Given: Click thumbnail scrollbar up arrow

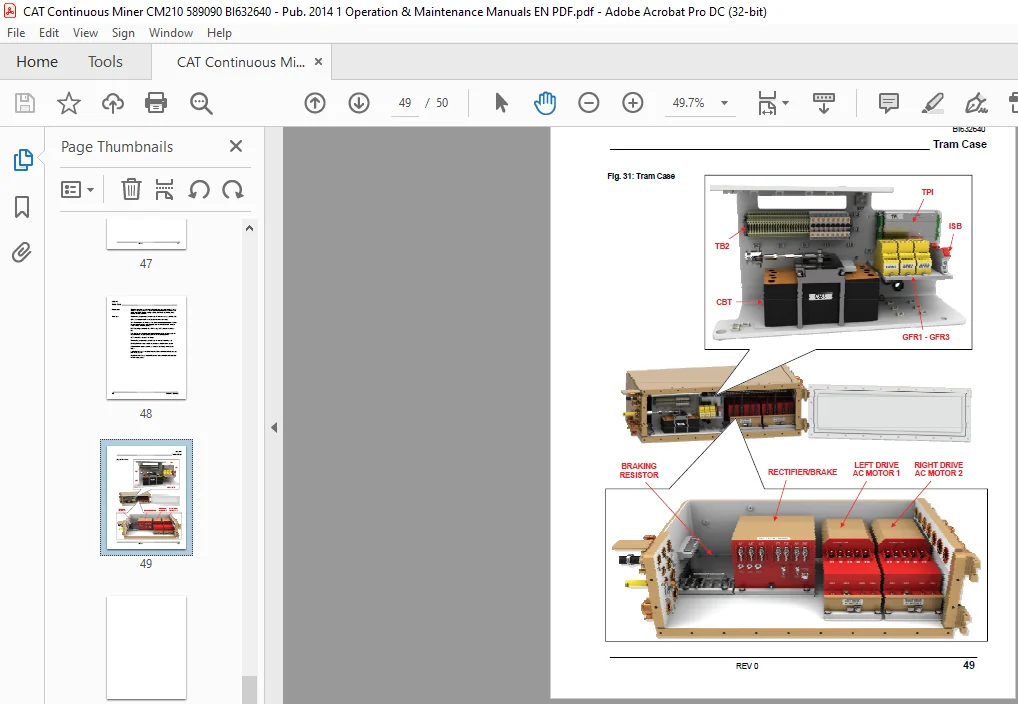Looking at the screenshot, I should 249,229.
